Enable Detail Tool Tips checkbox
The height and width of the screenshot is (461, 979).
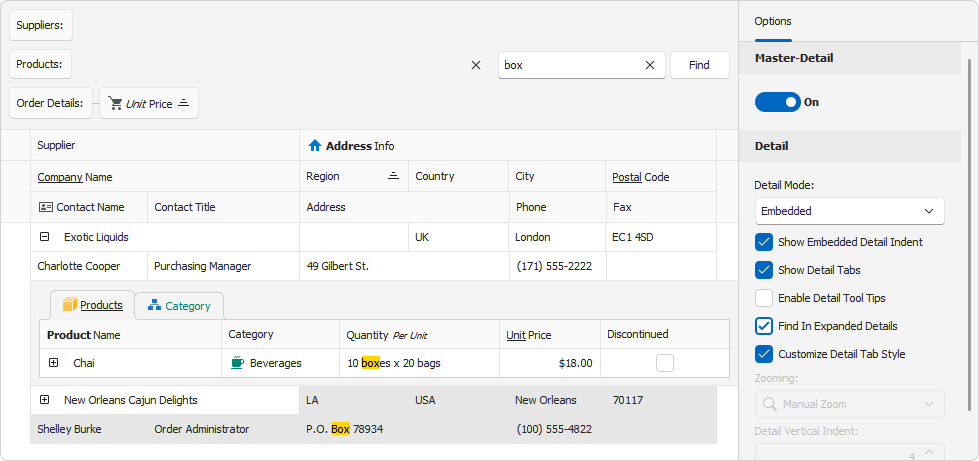(764, 298)
